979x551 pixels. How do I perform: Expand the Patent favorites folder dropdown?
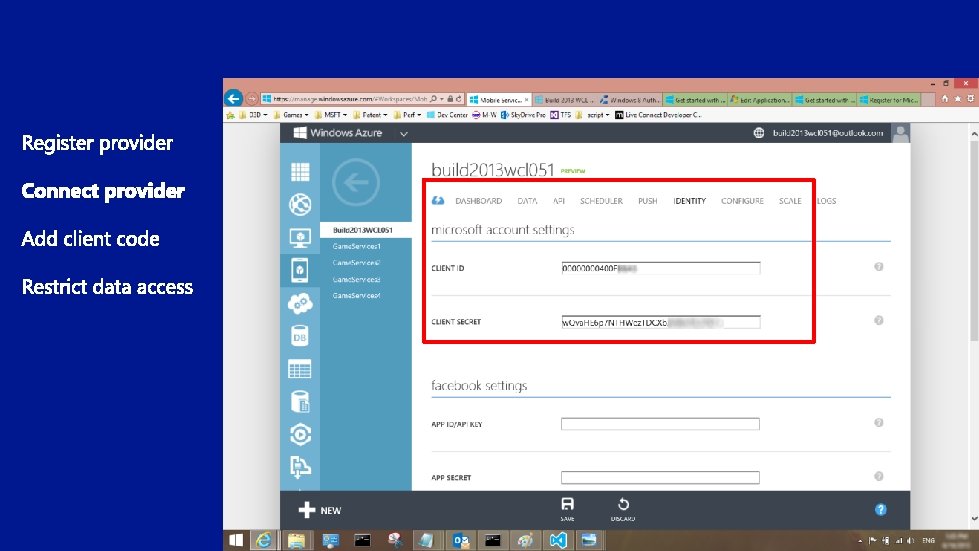point(385,115)
